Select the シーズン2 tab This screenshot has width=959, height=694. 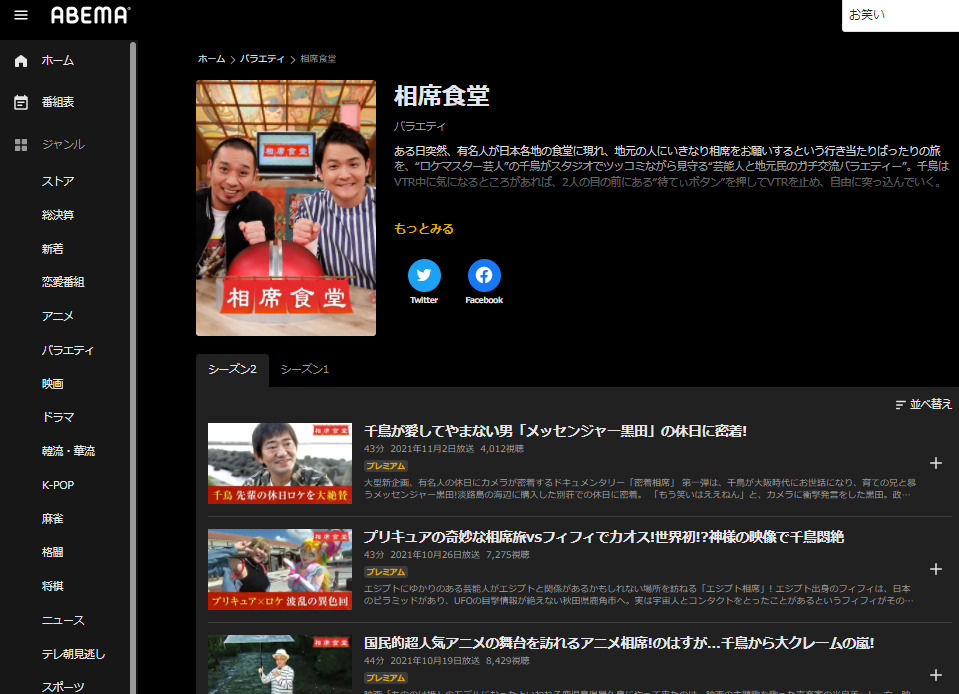[232, 370]
